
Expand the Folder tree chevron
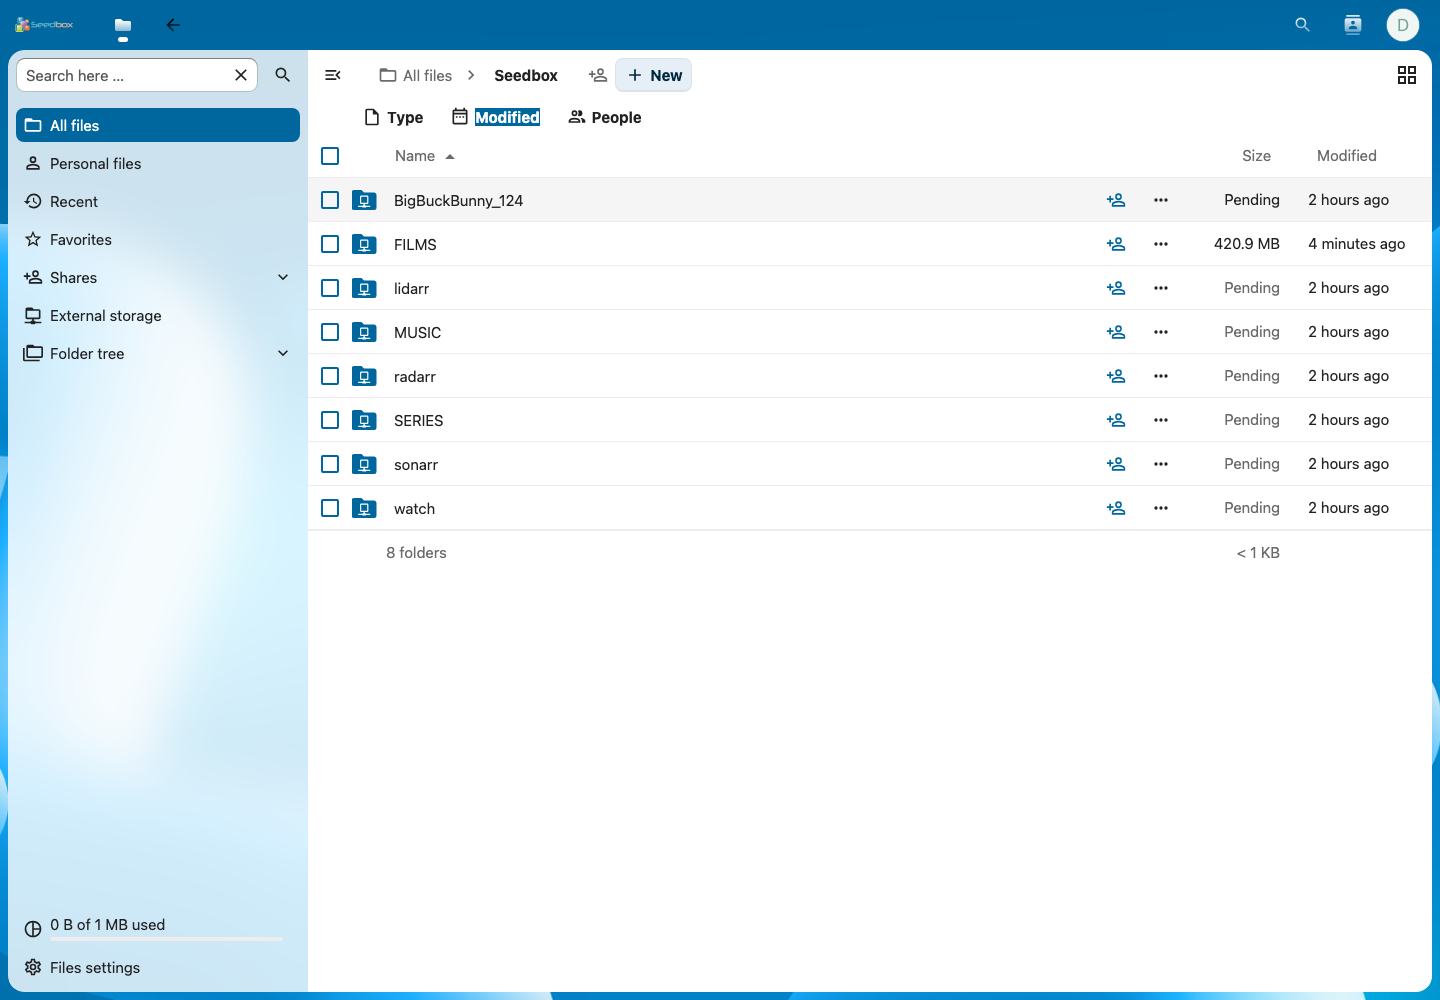[283, 353]
